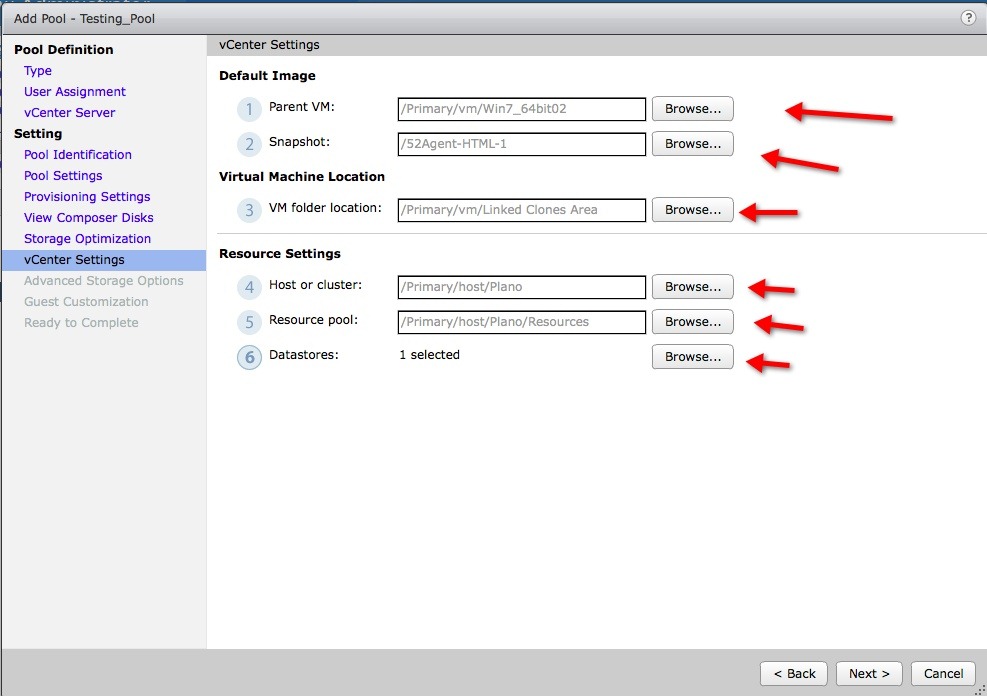Click the step 4 number icon
987x696 pixels.
[x=249, y=287]
